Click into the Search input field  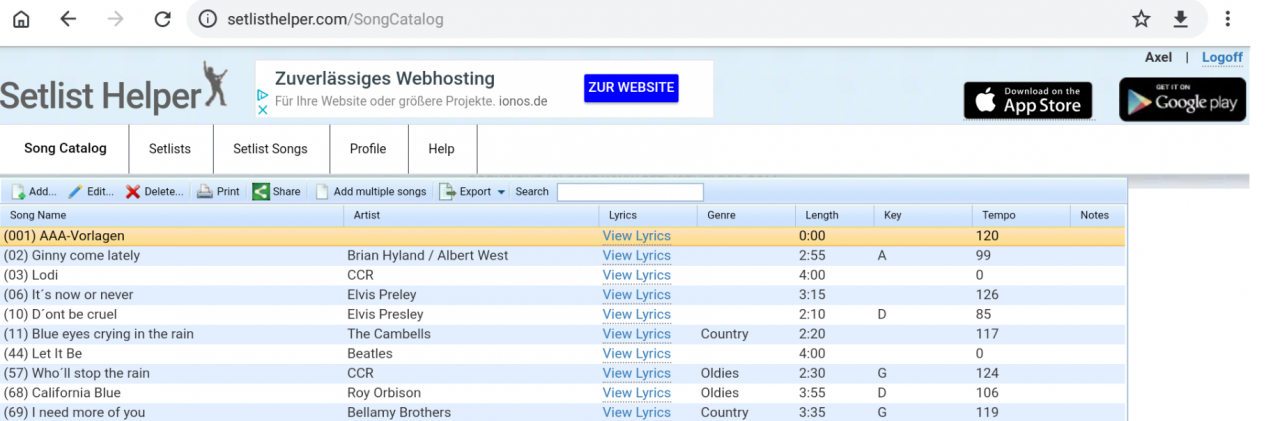coord(630,192)
